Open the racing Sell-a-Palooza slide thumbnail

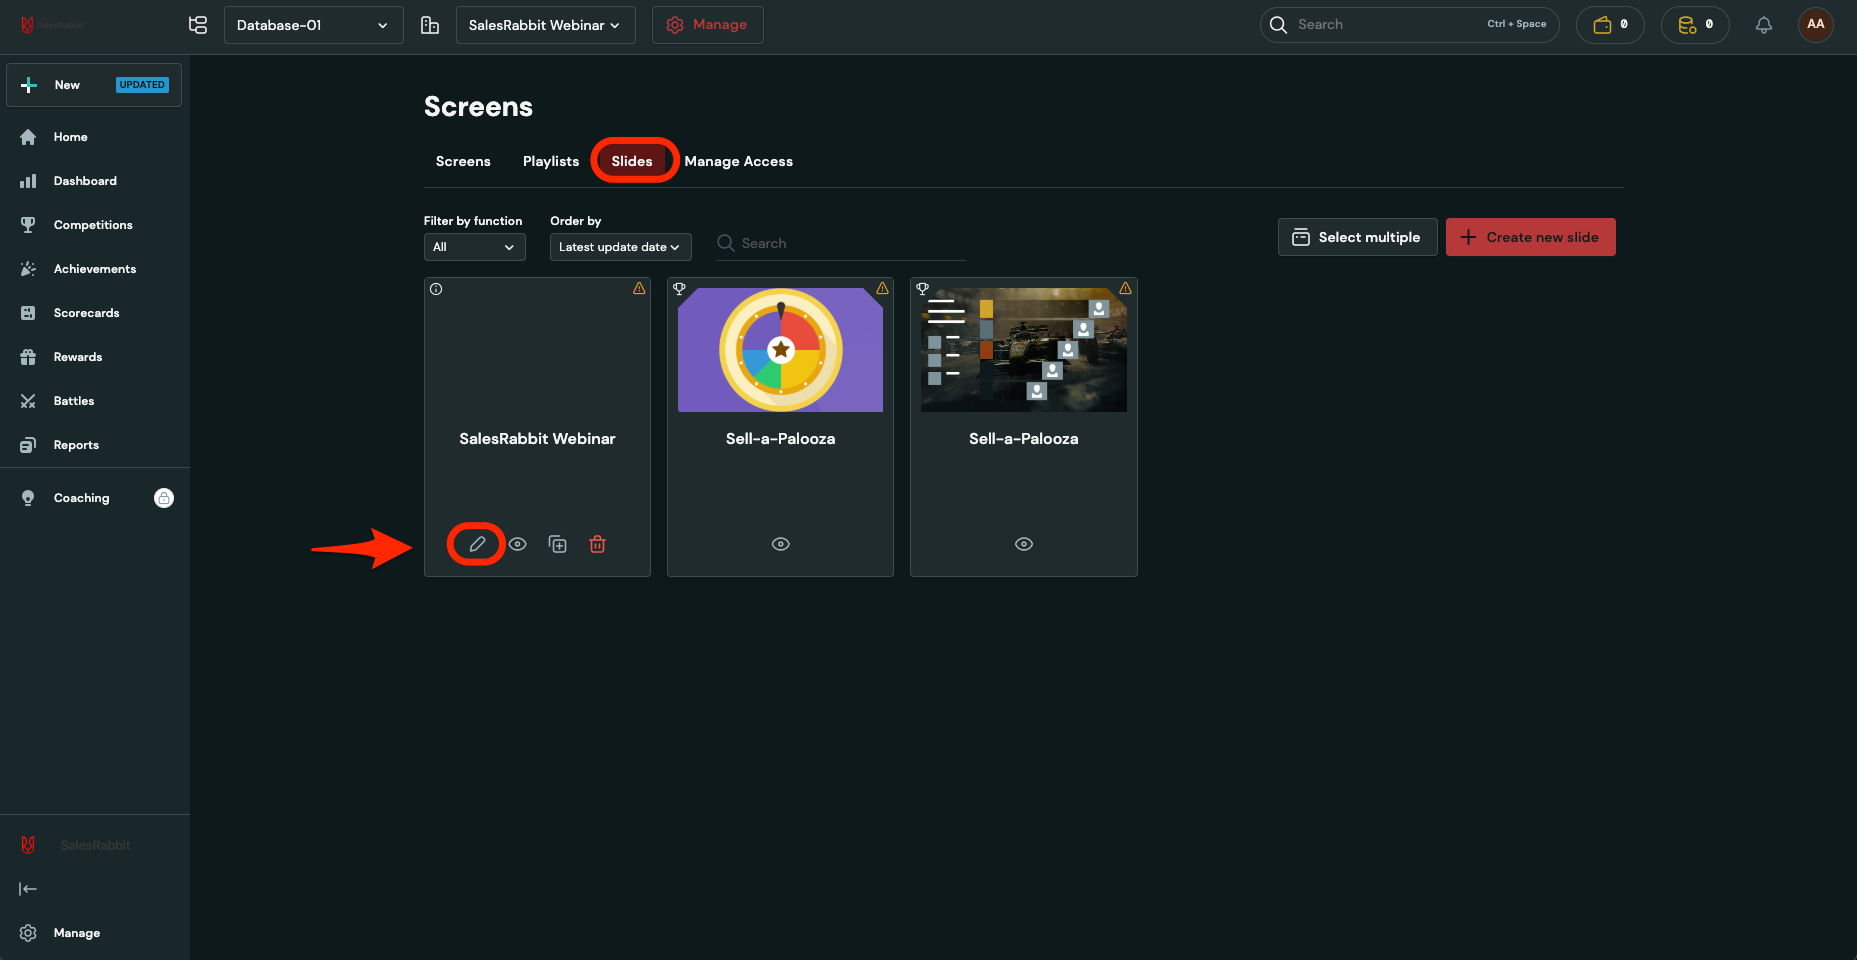[1023, 350]
